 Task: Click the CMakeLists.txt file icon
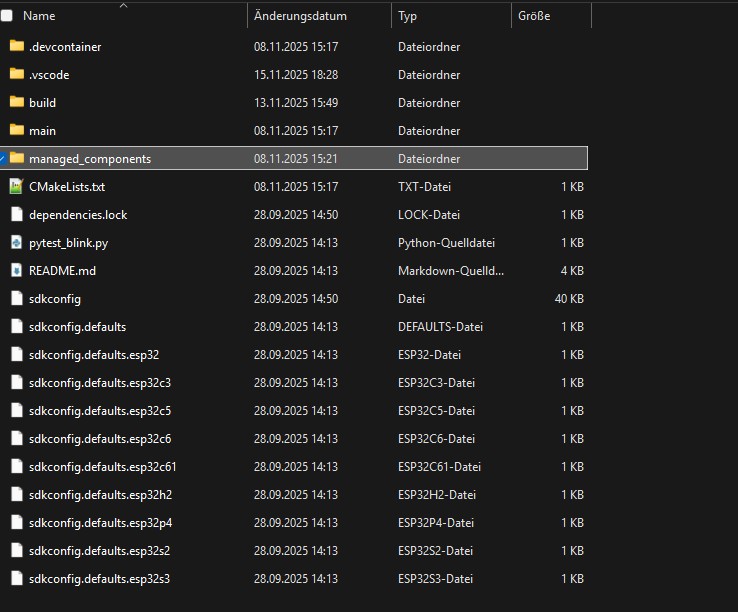coord(16,186)
